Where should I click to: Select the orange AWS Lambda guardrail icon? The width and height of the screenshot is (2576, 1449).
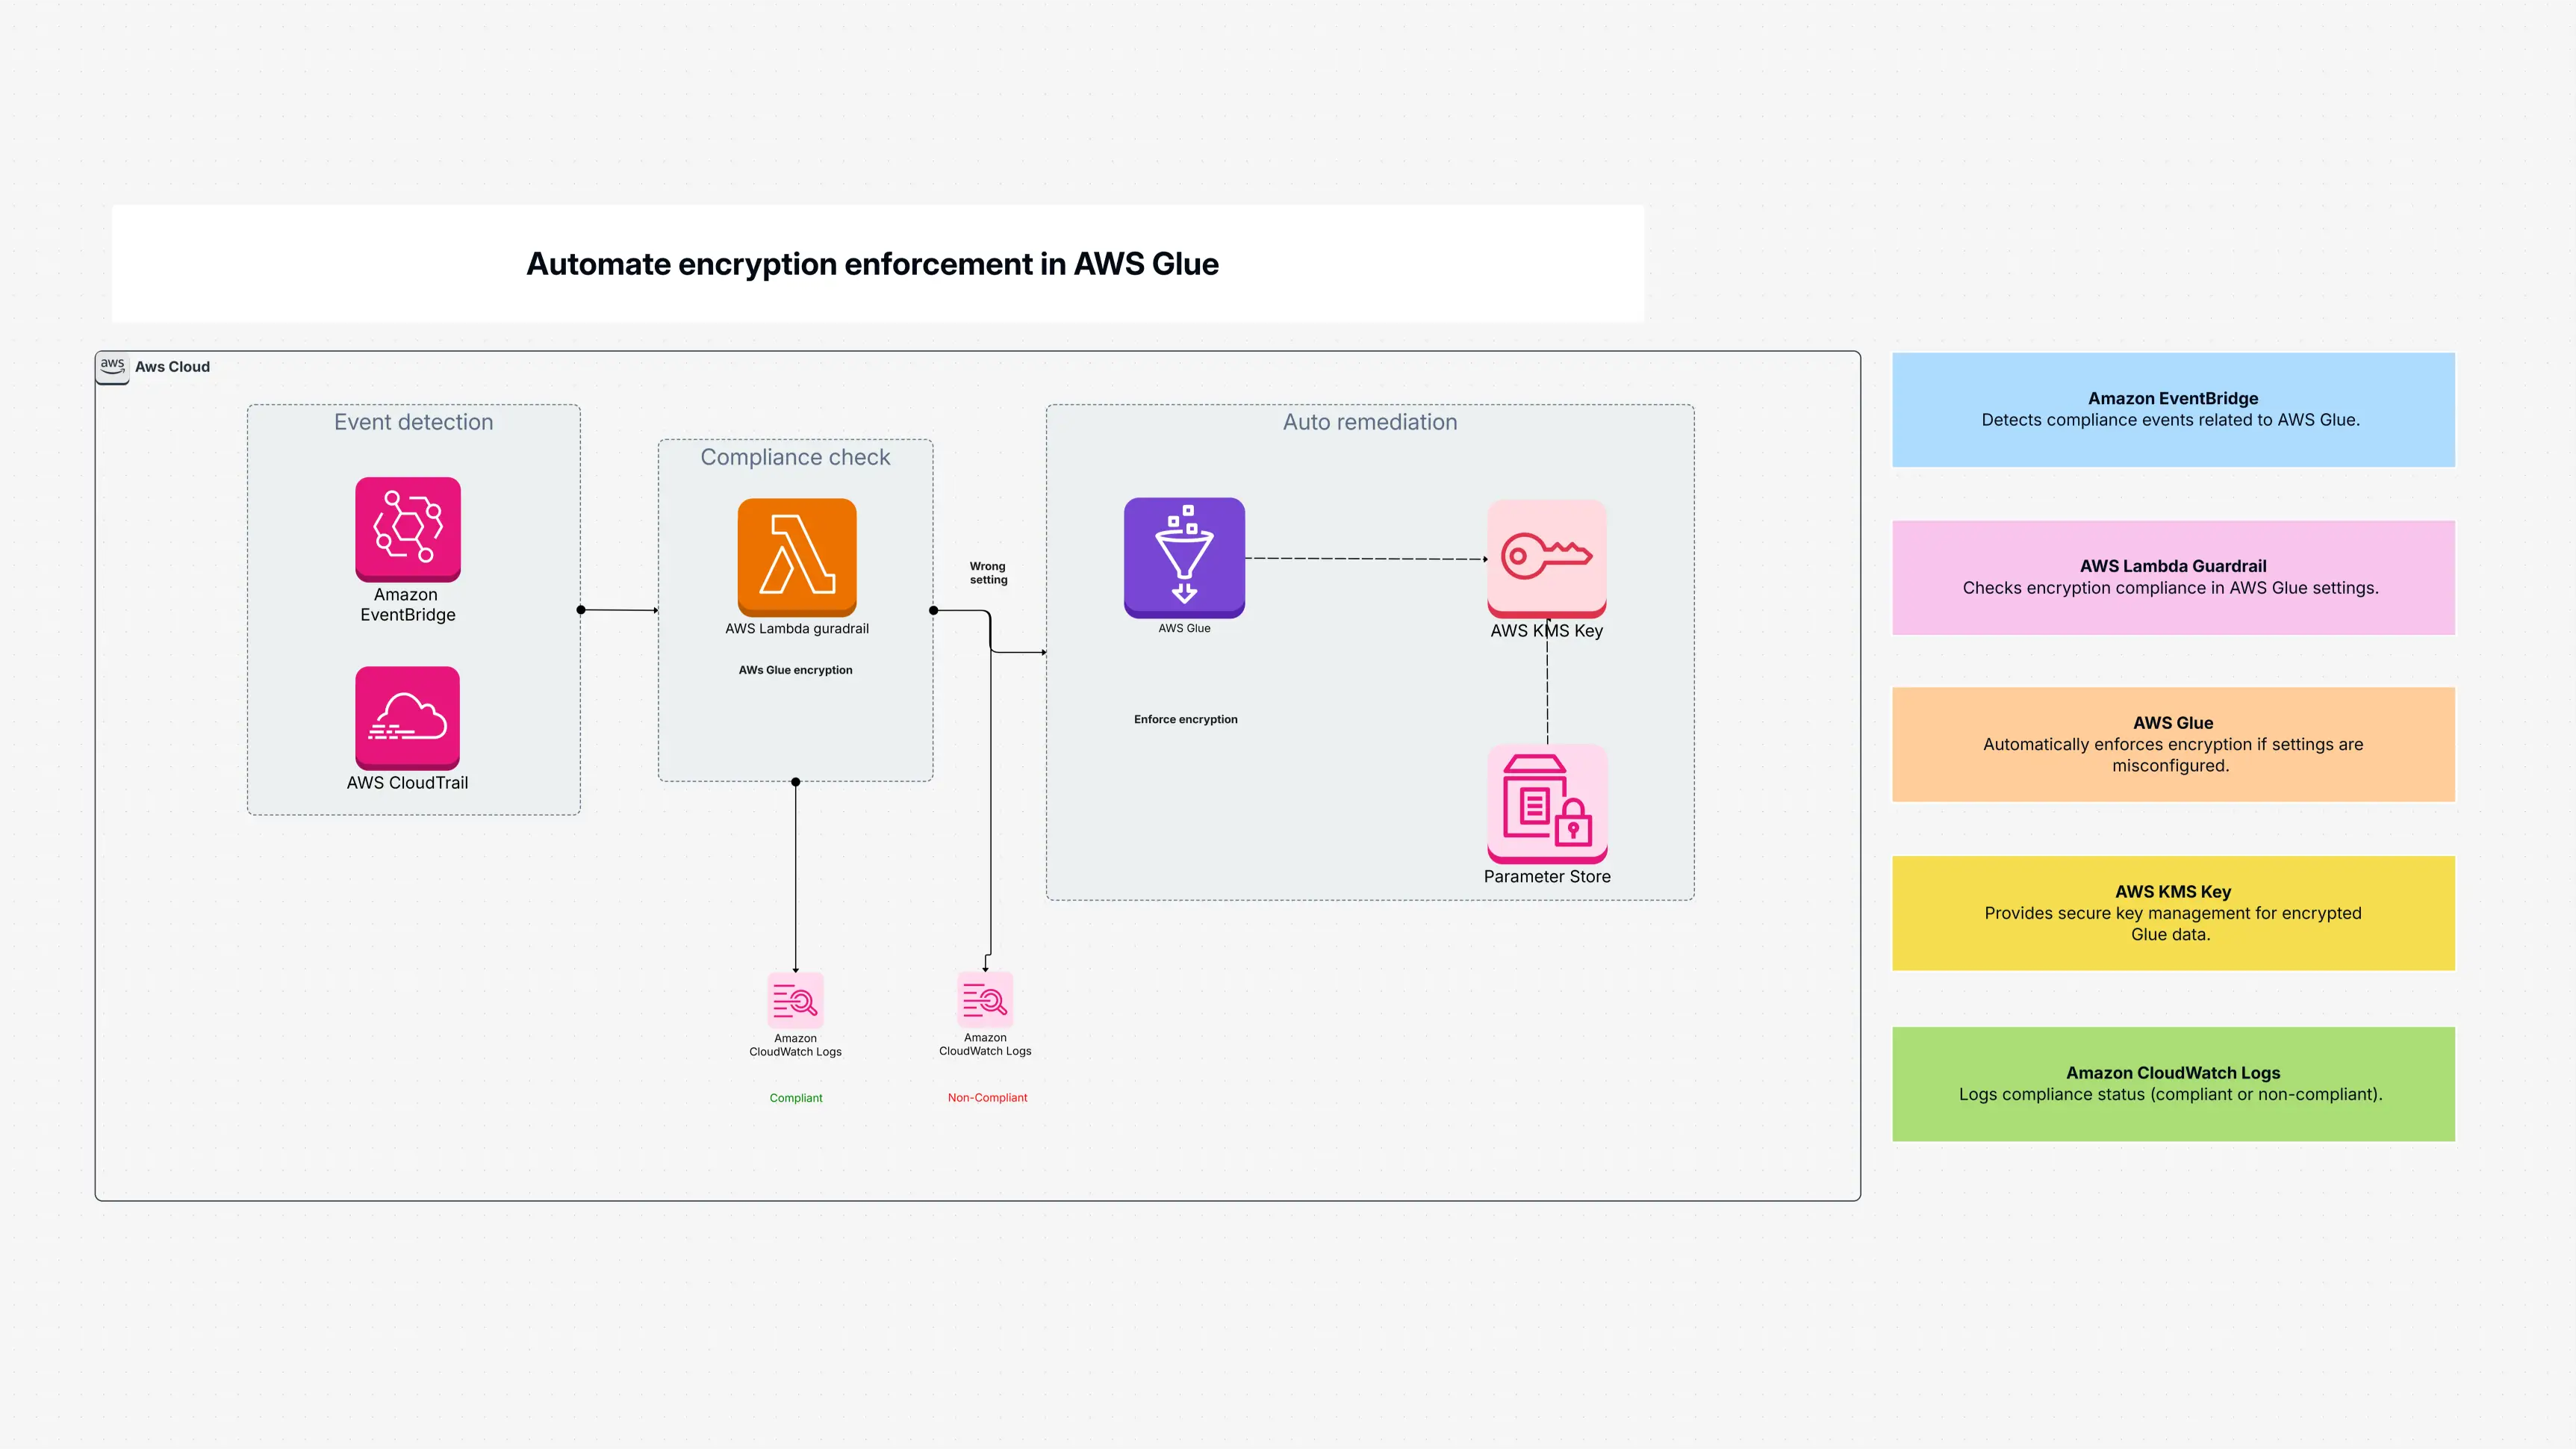pos(797,557)
